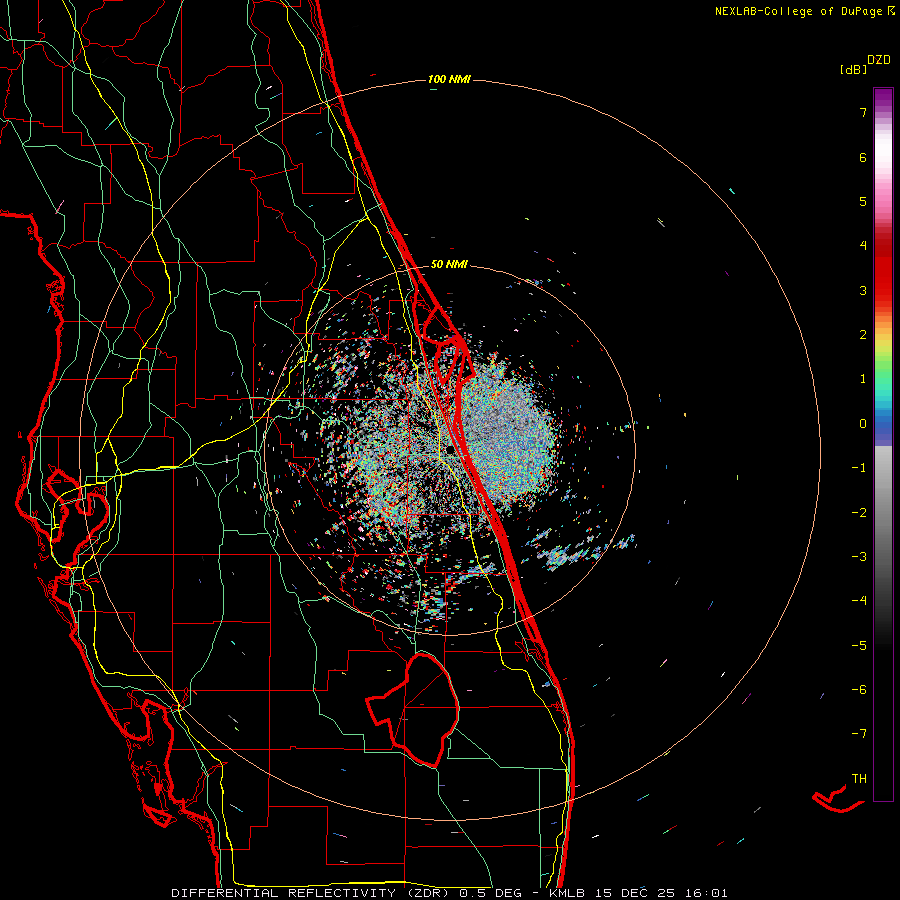Click the colorbar value "-6"
Image resolution: width=900 pixels, height=900 pixels.
859,690
